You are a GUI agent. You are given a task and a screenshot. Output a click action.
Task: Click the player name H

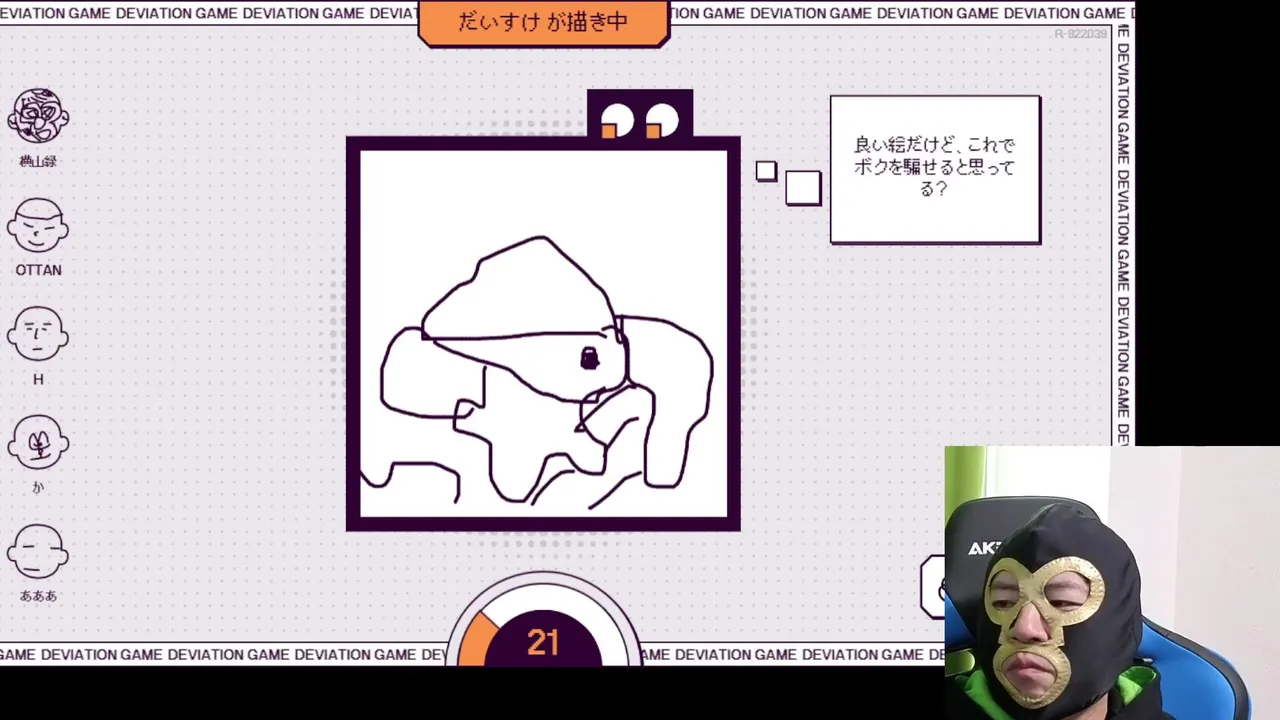(x=38, y=379)
